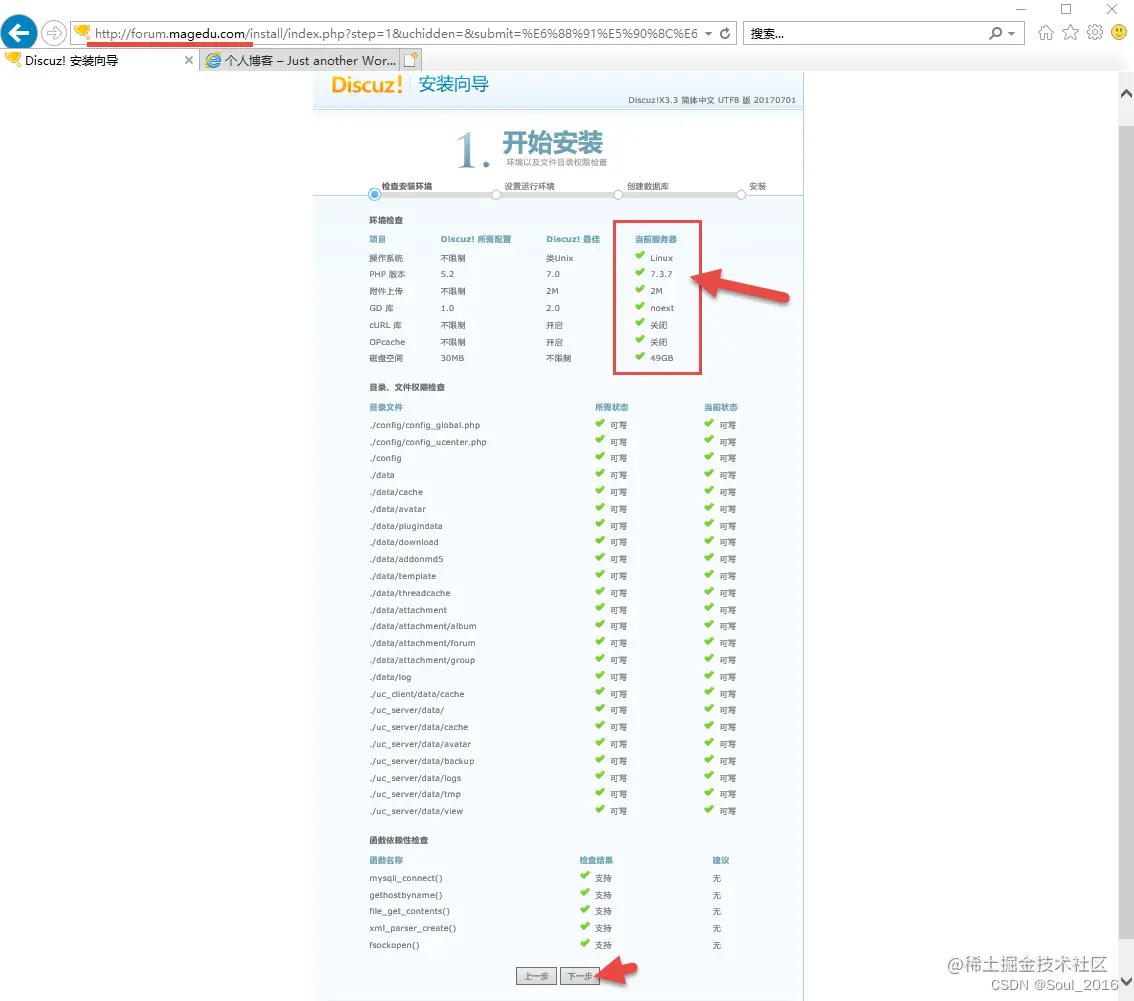Viewport: 1134px width, 1001px height.
Task: Maximize the browser window
Action: tap(1066, 9)
